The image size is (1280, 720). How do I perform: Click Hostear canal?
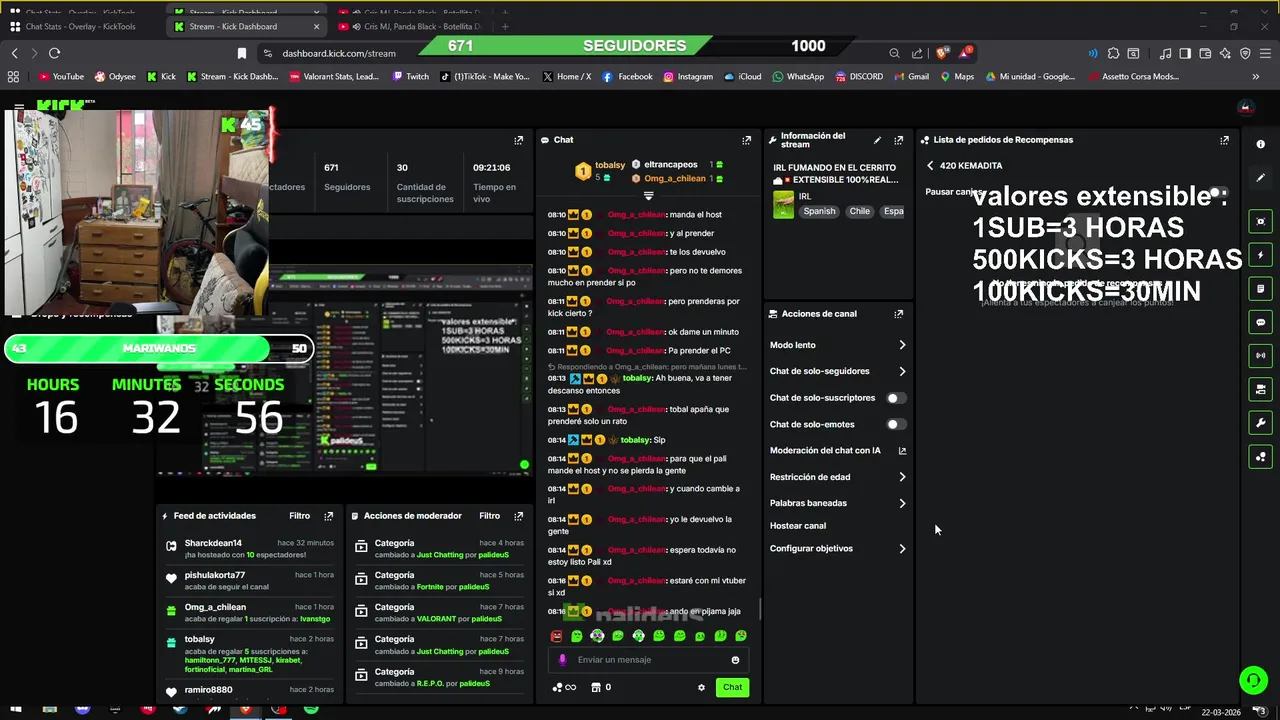[798, 526]
